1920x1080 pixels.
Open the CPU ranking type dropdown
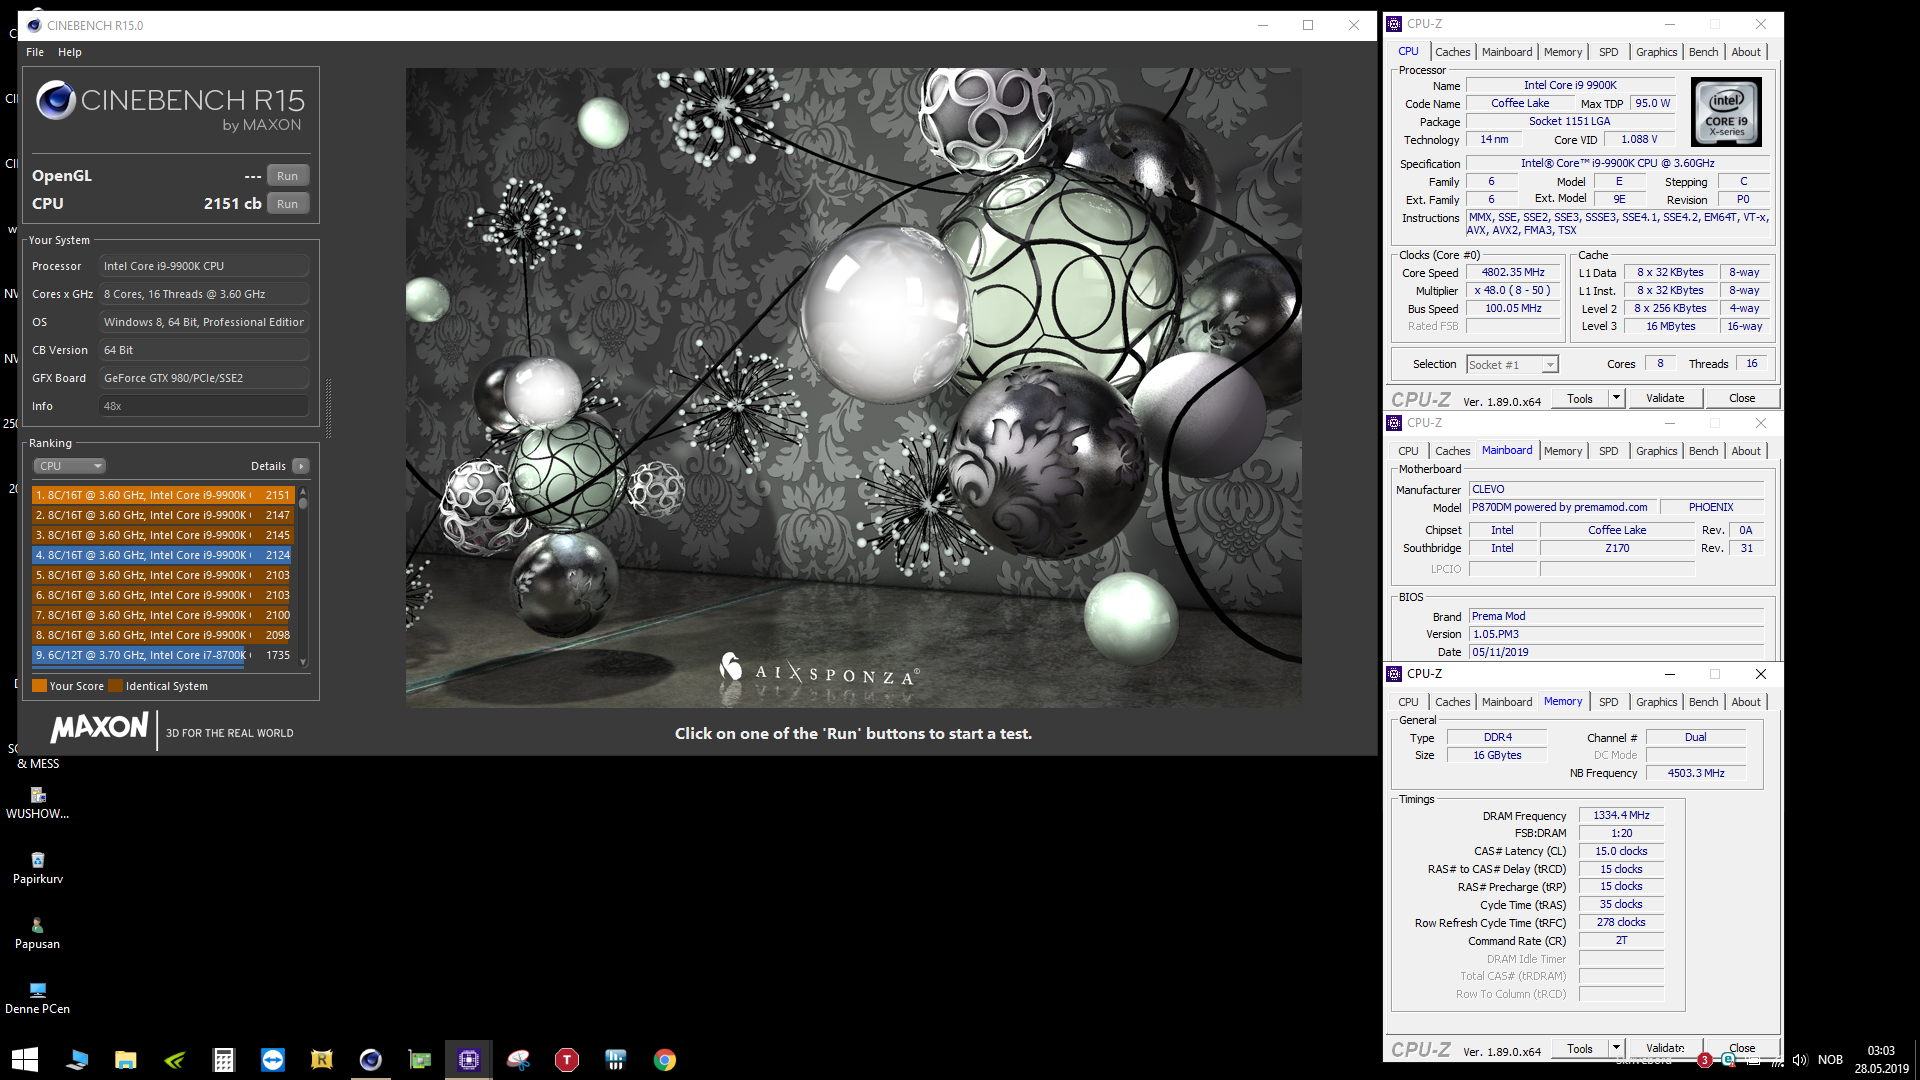pos(70,466)
